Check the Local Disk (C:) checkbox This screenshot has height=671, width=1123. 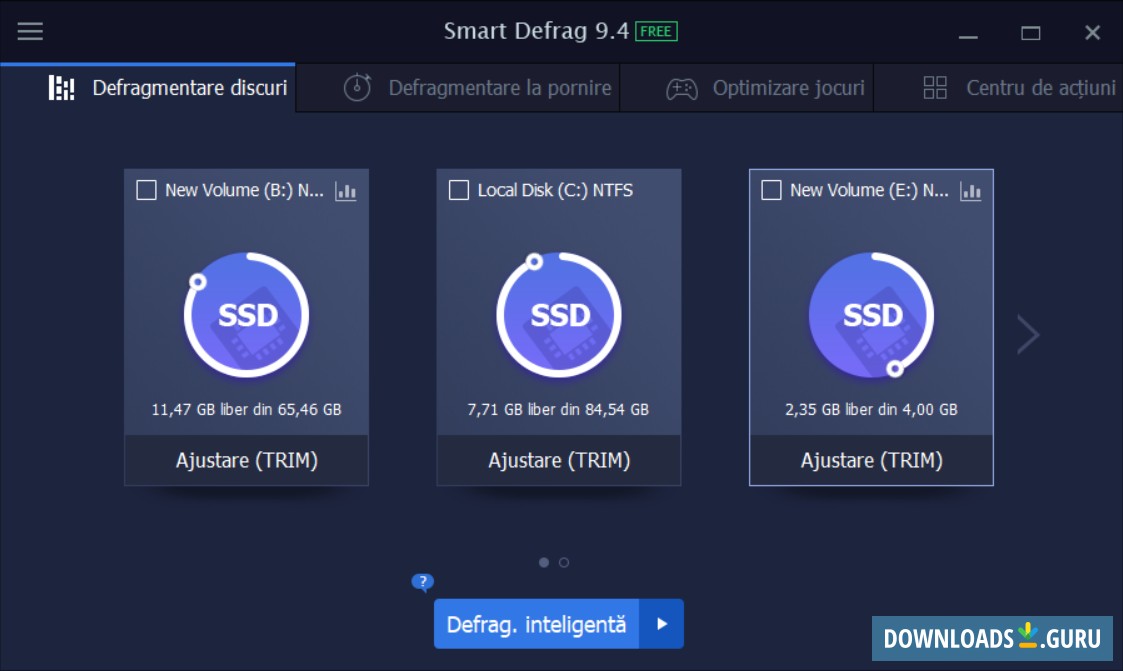(458, 190)
